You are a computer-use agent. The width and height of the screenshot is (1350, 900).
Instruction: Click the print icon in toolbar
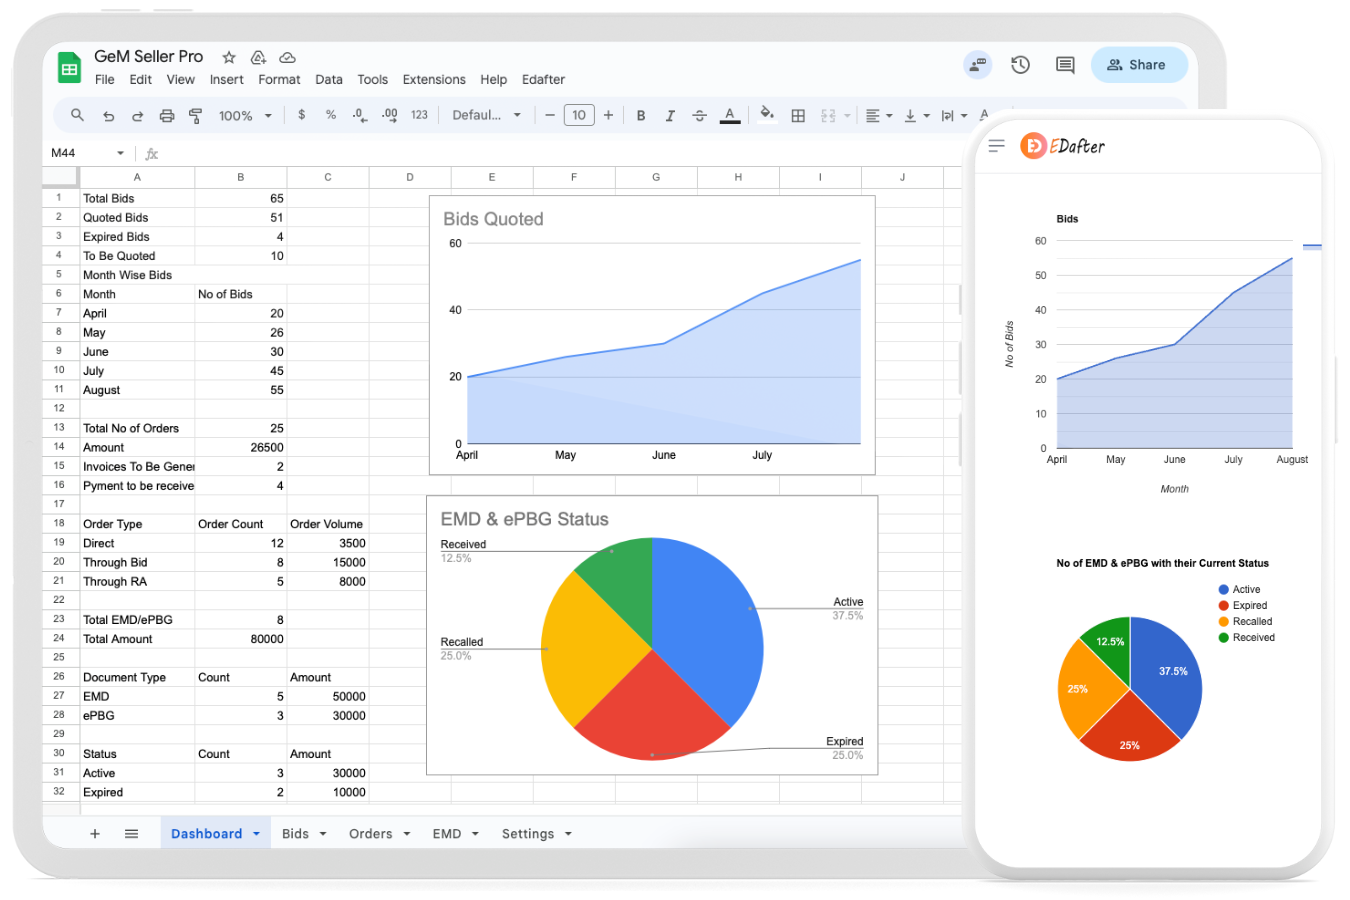pos(167,116)
